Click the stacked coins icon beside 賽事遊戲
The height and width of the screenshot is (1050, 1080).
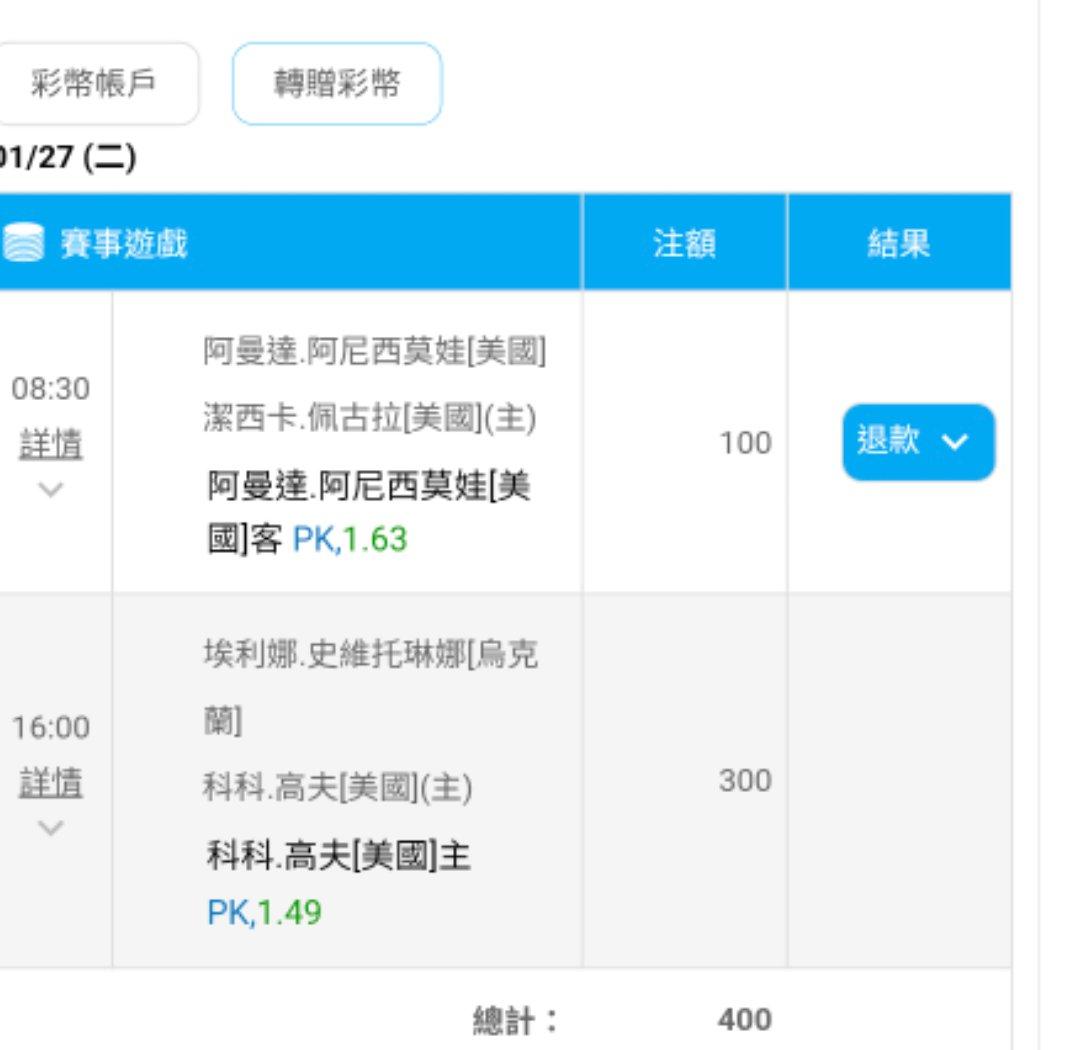click(24, 243)
